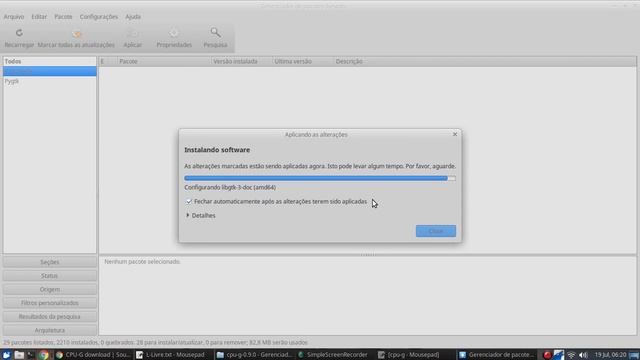Screen dimensions: 640x360
Task: Click status bar package count text
Action: [156, 342]
